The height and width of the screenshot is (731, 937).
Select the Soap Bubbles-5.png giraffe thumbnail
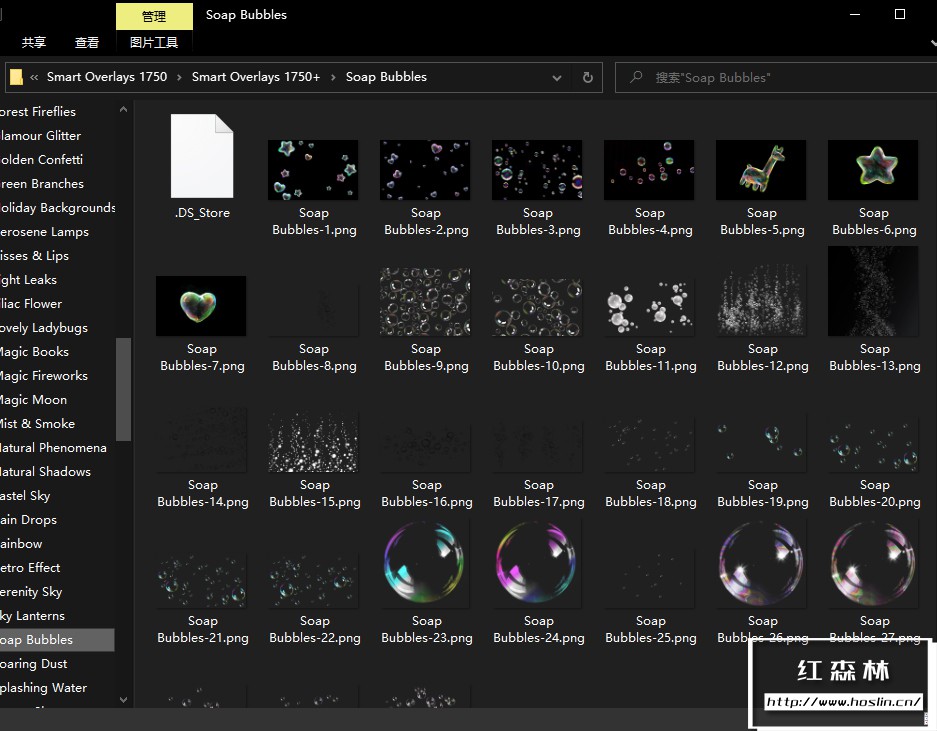pyautogui.click(x=761, y=170)
